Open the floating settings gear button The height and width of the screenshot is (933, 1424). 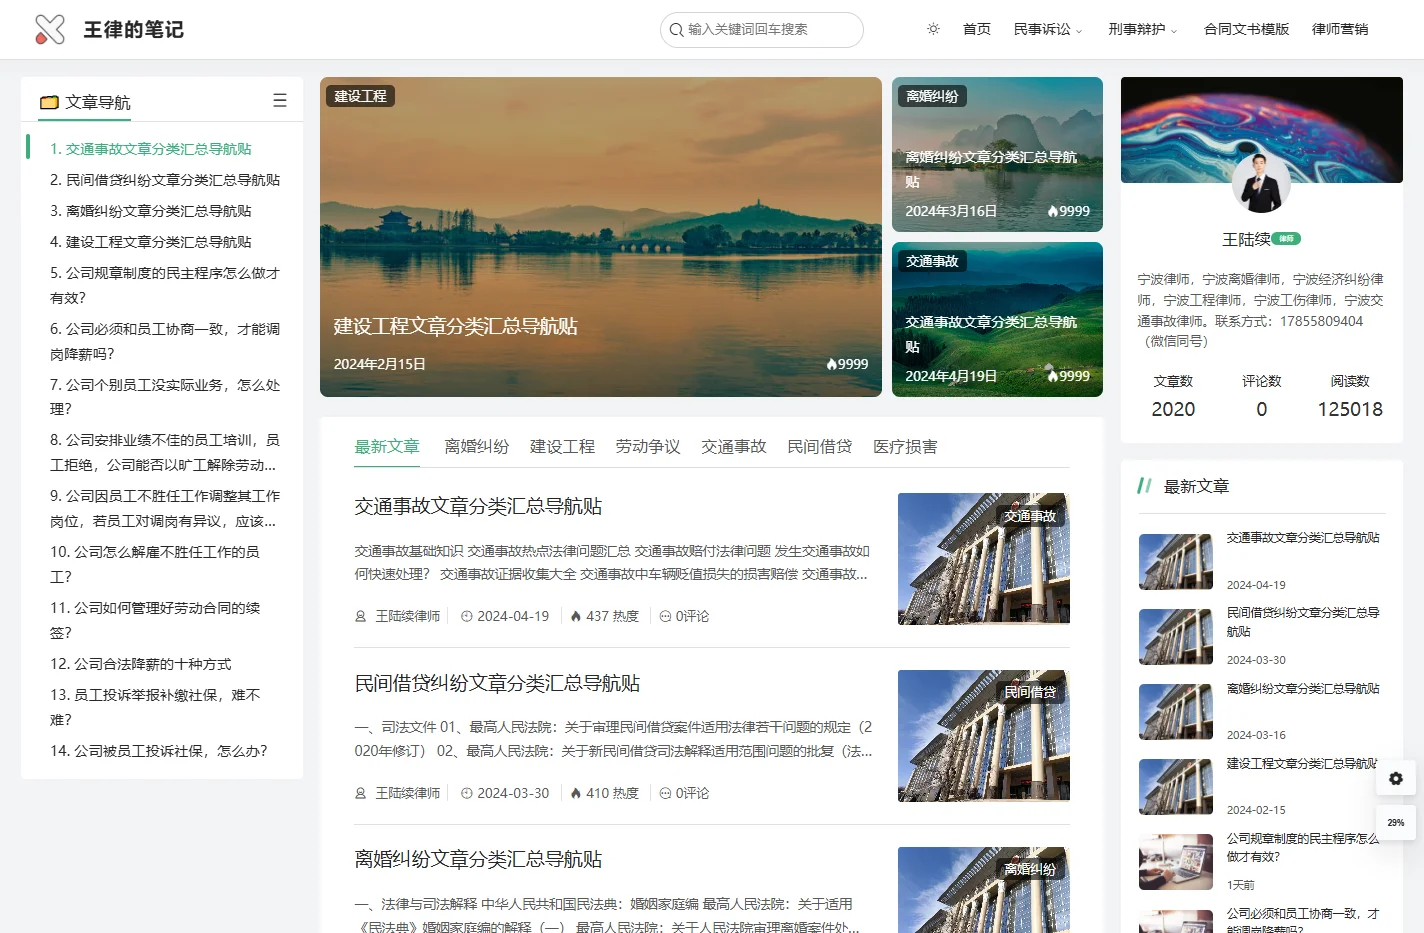(1396, 779)
